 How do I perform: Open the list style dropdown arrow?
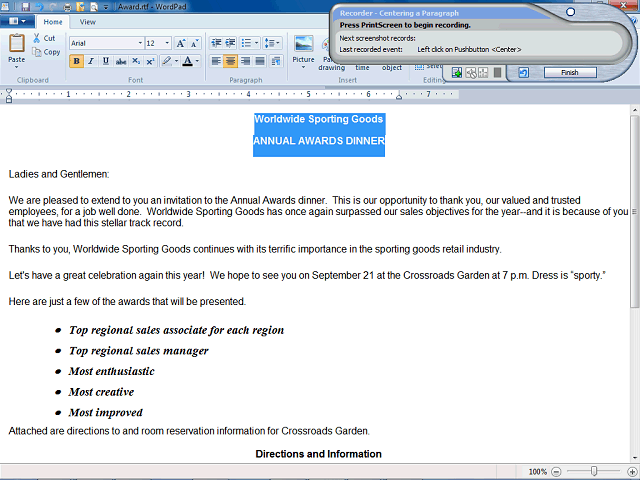[256, 43]
